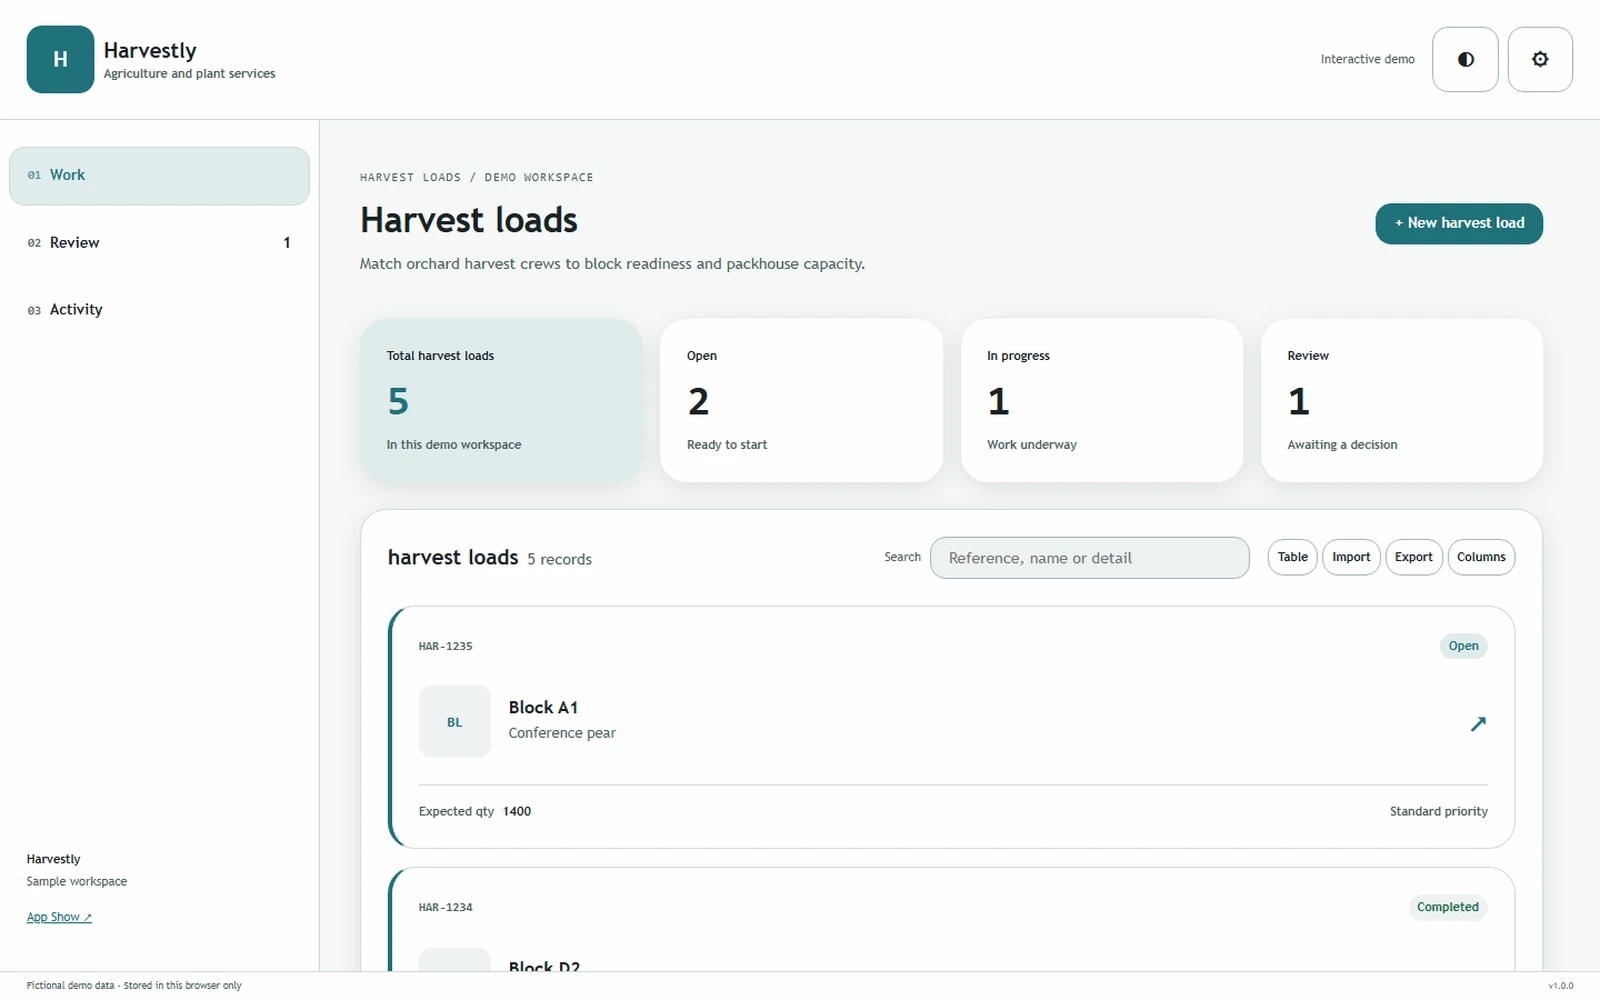The height and width of the screenshot is (1000, 1600).
Task: Click the Review count badge 1
Action: (287, 243)
